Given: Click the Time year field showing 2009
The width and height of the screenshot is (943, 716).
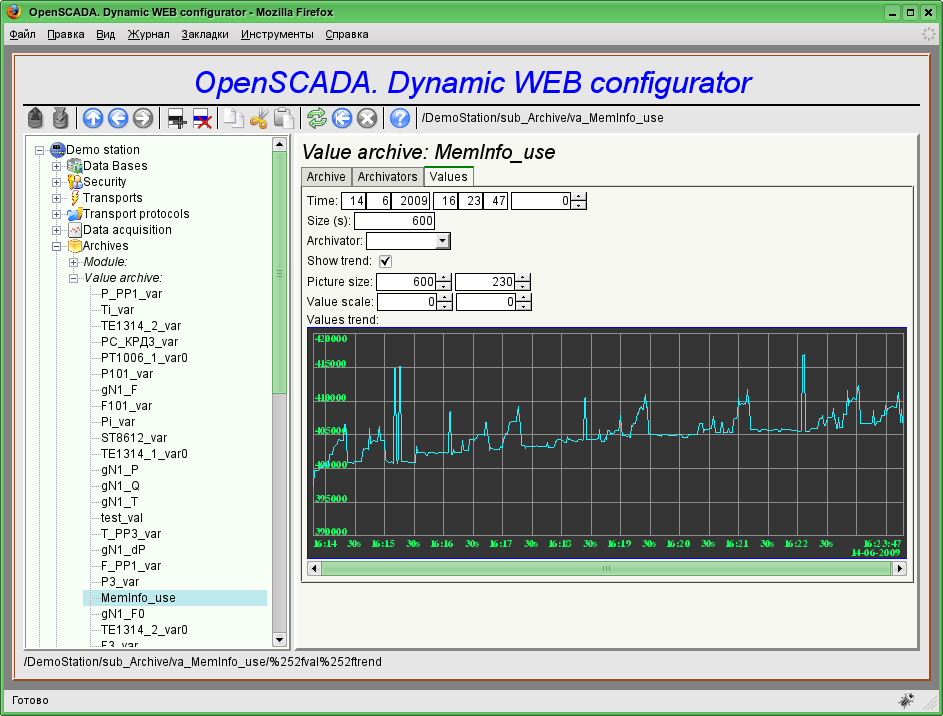Looking at the screenshot, I should pos(411,201).
